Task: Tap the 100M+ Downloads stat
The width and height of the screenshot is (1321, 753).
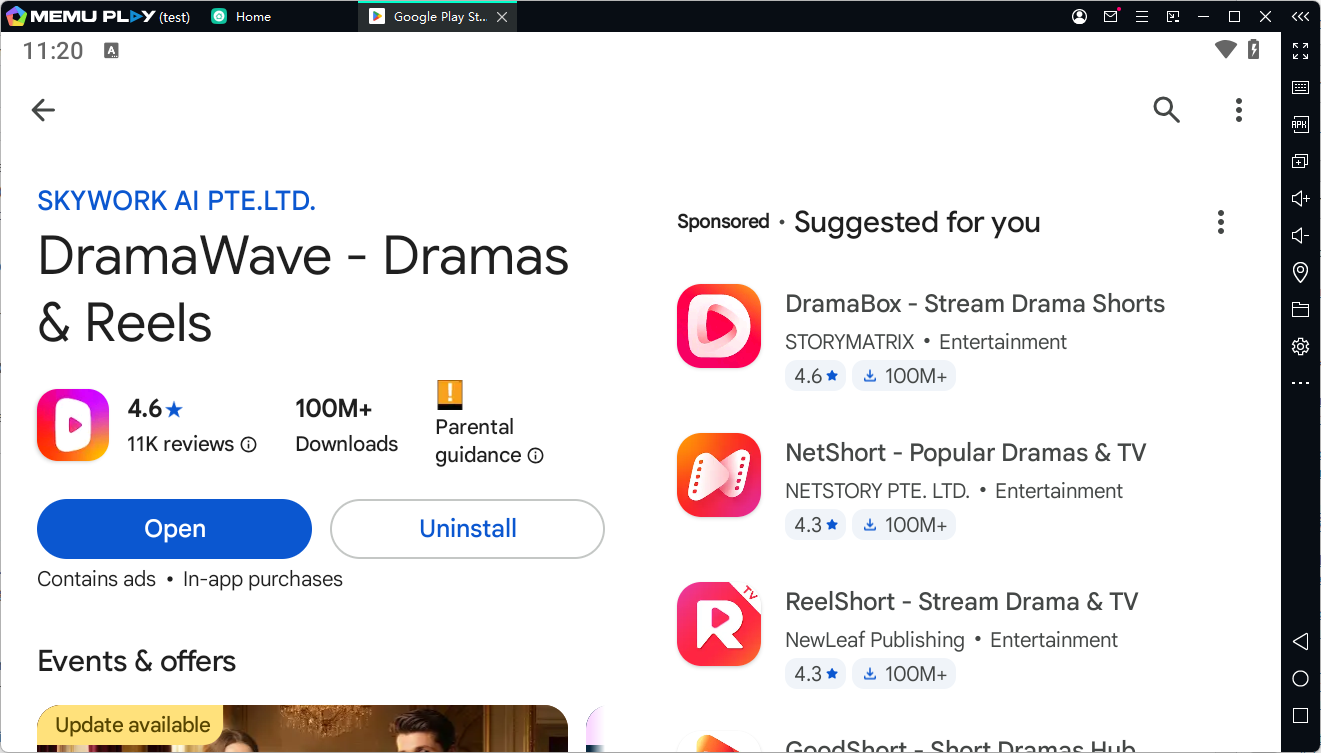Action: click(346, 426)
